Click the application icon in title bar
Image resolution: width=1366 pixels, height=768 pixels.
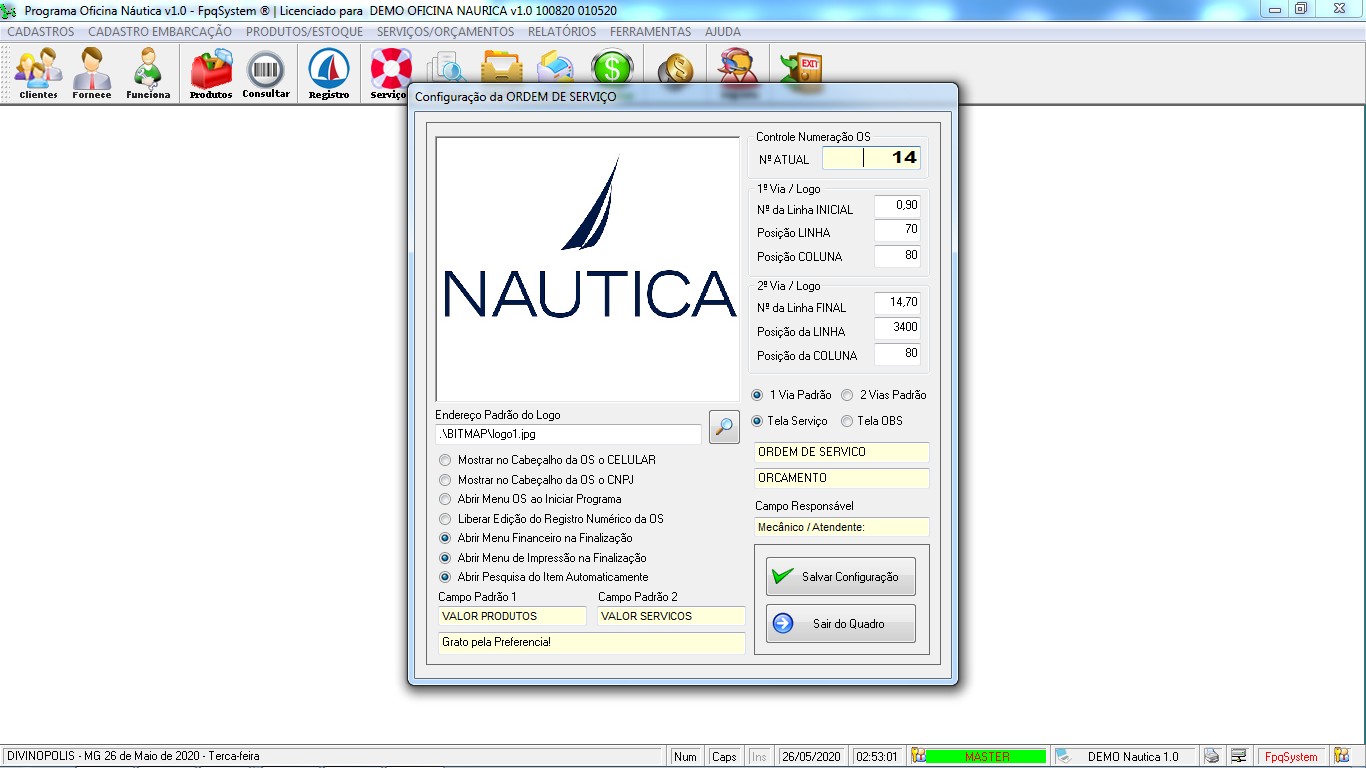coord(10,10)
